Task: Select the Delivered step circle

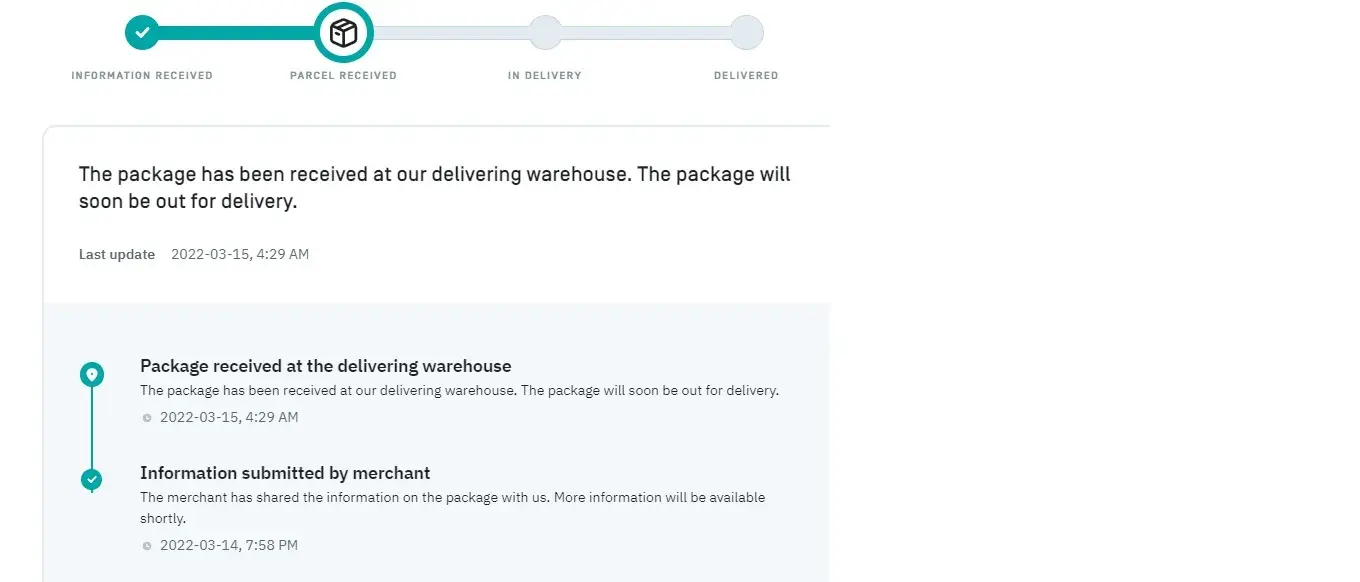Action: click(x=746, y=33)
